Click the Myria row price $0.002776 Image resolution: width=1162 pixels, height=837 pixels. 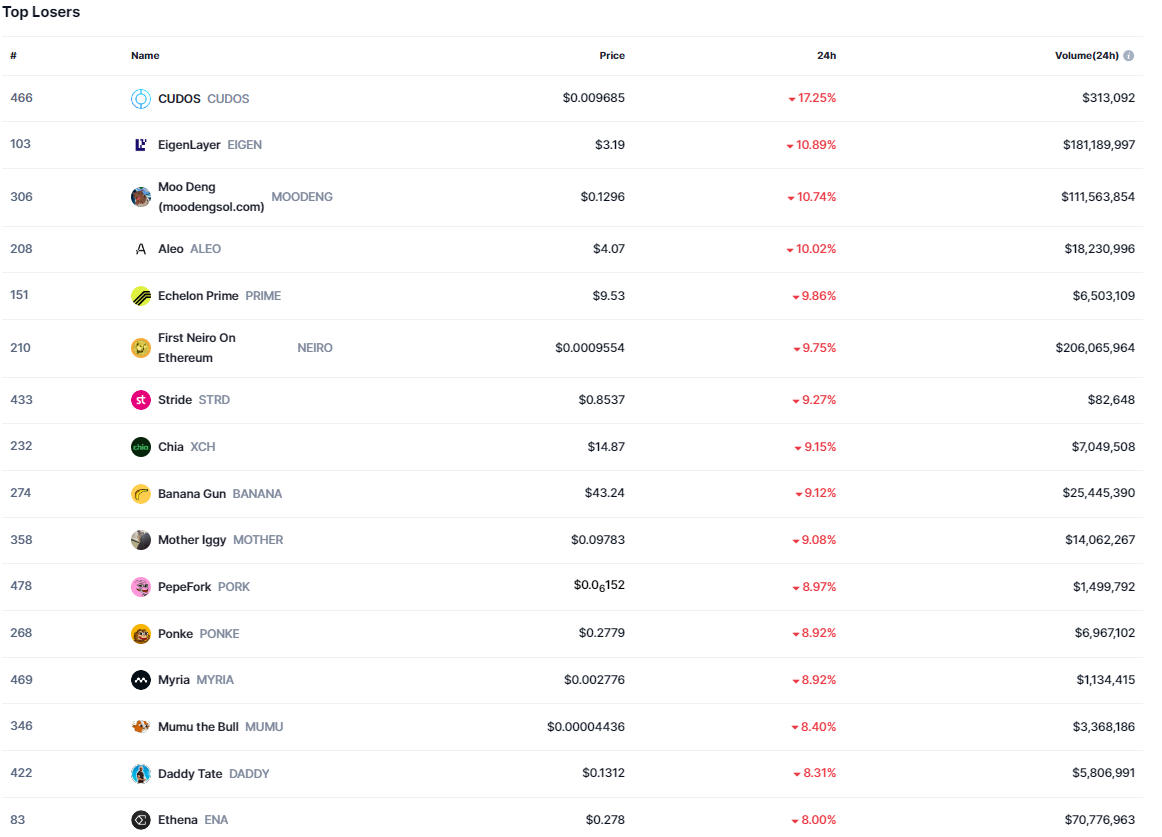(x=594, y=680)
